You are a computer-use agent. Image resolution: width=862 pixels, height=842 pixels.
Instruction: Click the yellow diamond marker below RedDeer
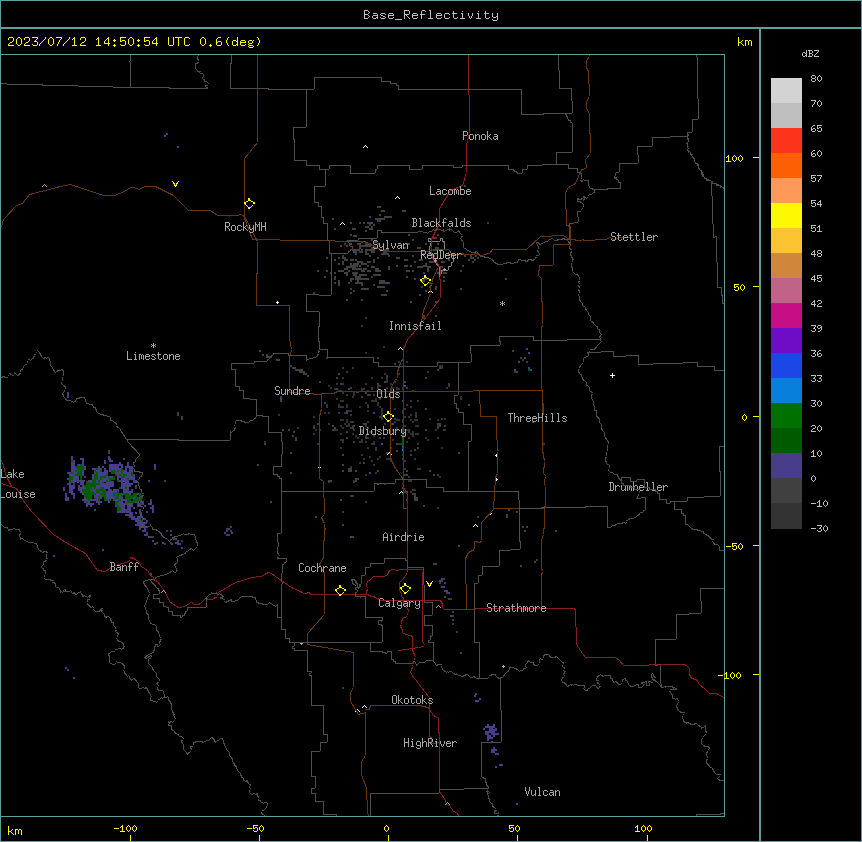pyautogui.click(x=426, y=281)
